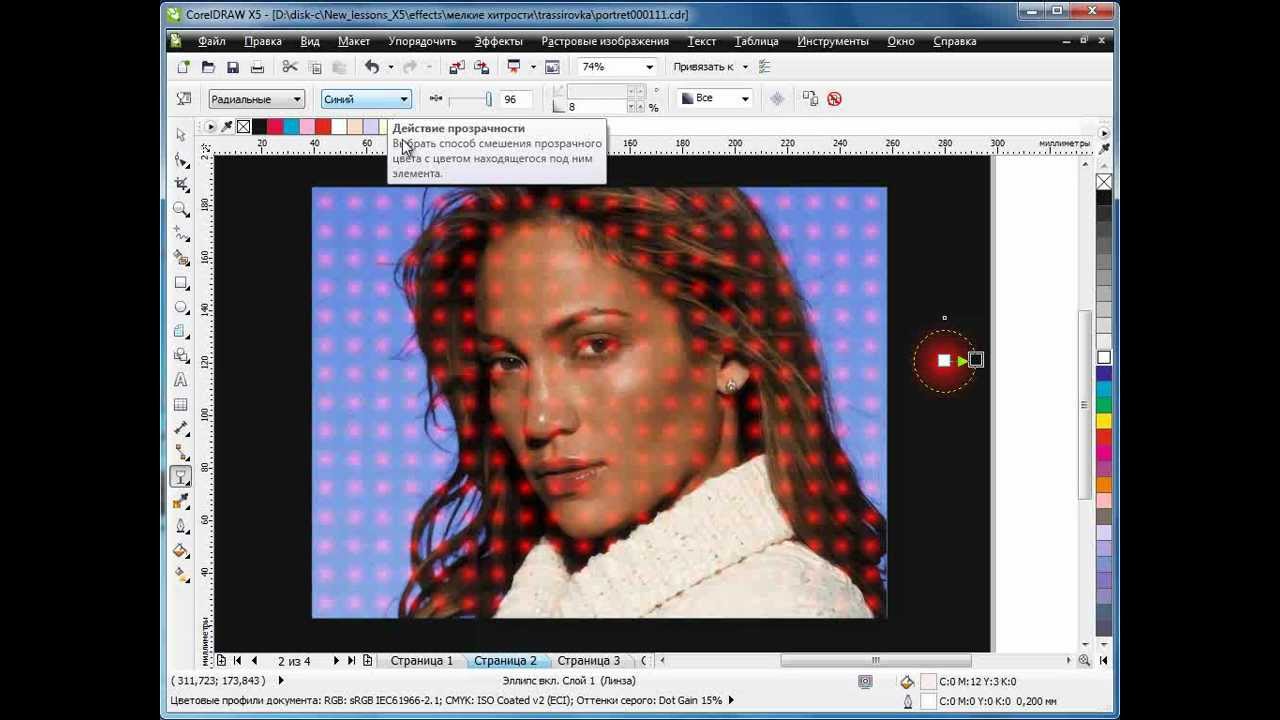Select the Shape tool

click(181, 160)
